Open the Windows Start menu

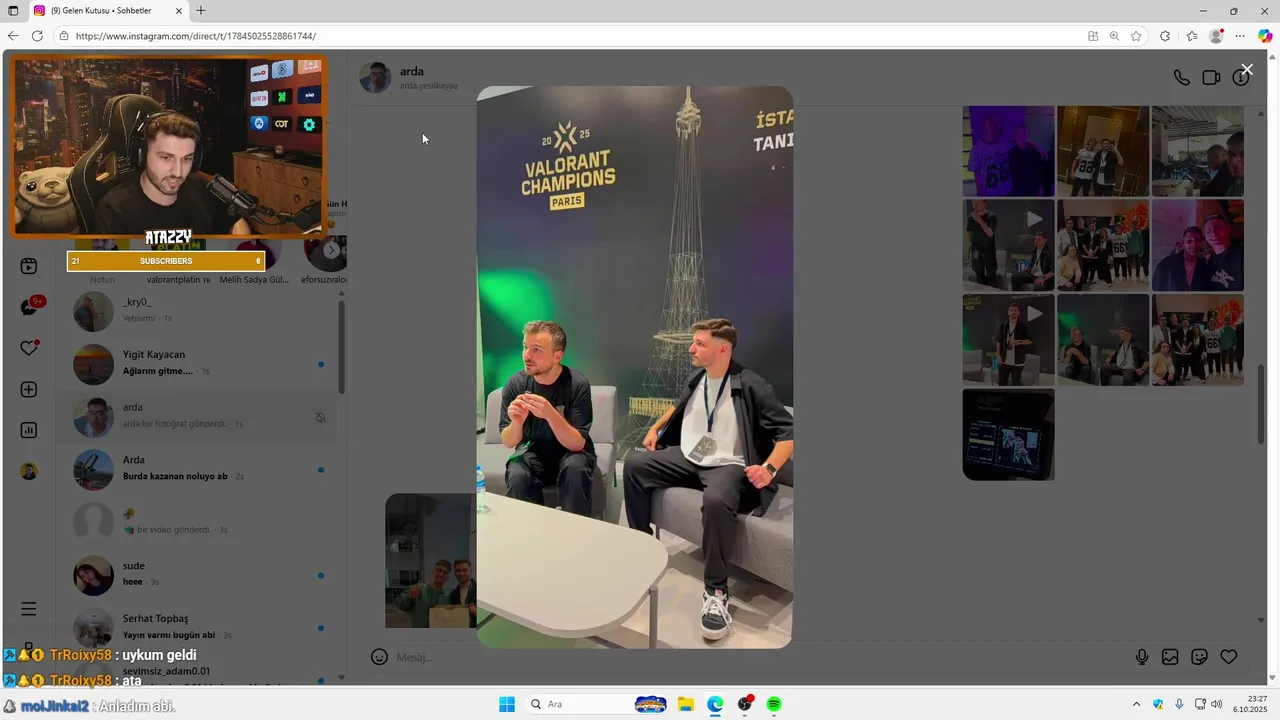[507, 704]
